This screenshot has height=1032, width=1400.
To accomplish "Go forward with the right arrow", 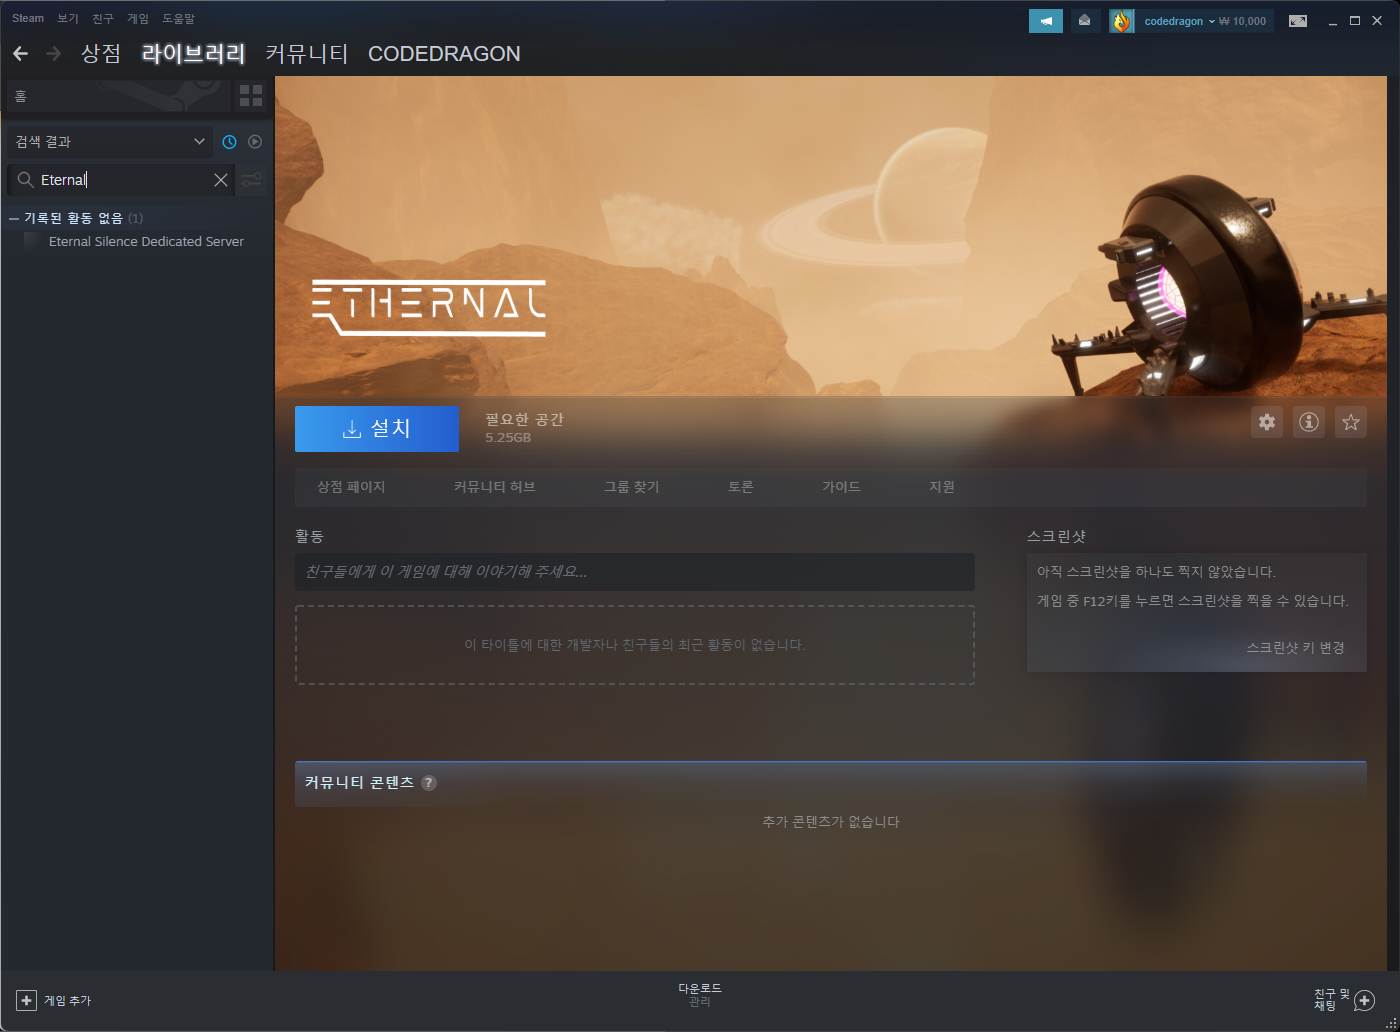I will point(54,53).
